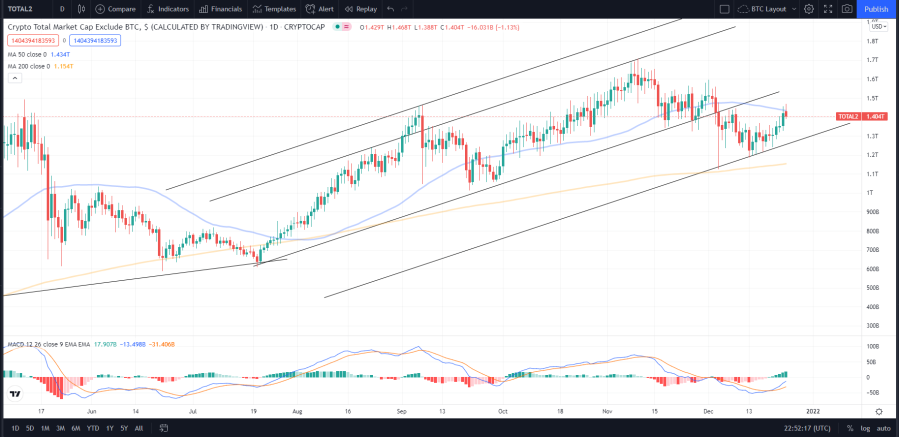Open the Indicators menu
899x437 pixels.
tap(167, 9)
